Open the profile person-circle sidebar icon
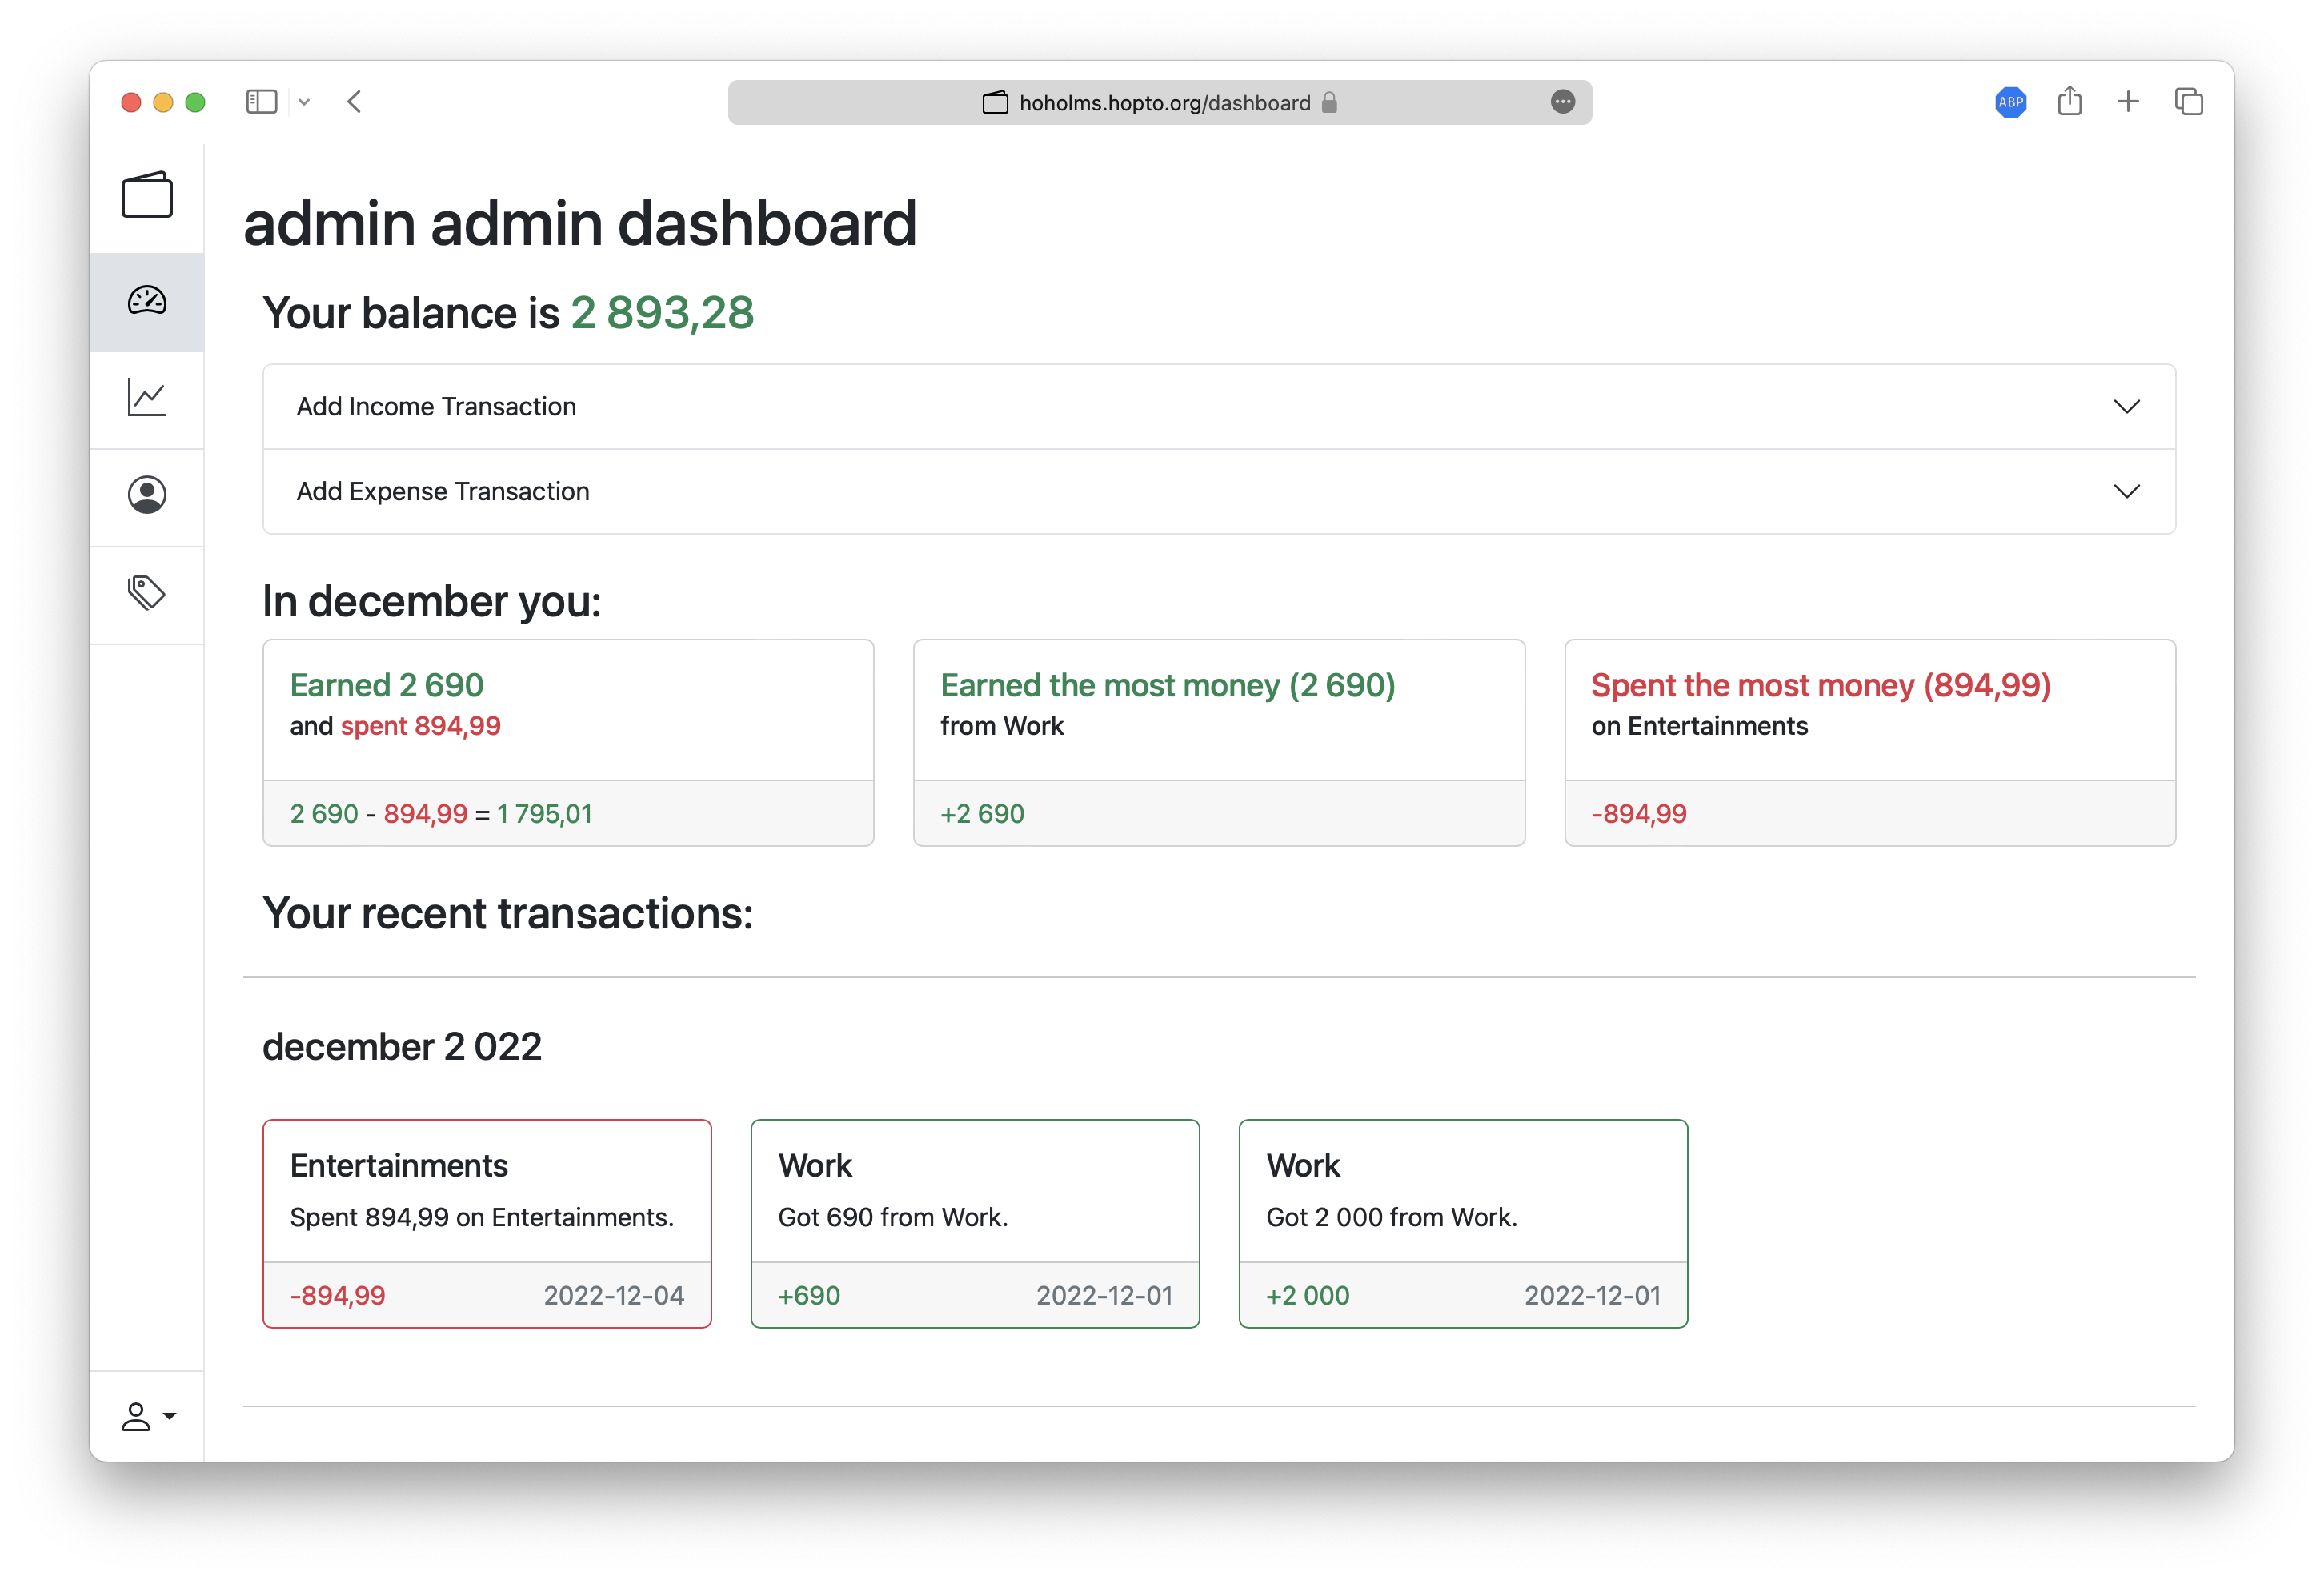The height and width of the screenshot is (1580, 2324). (147, 495)
